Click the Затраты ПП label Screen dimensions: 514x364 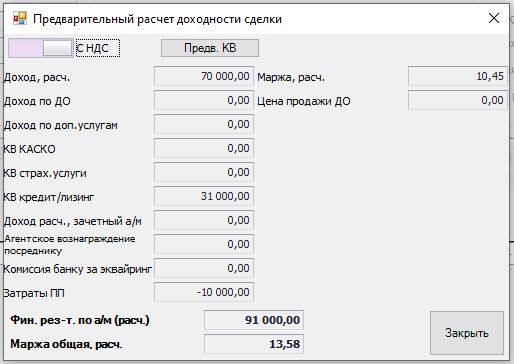(x=34, y=293)
